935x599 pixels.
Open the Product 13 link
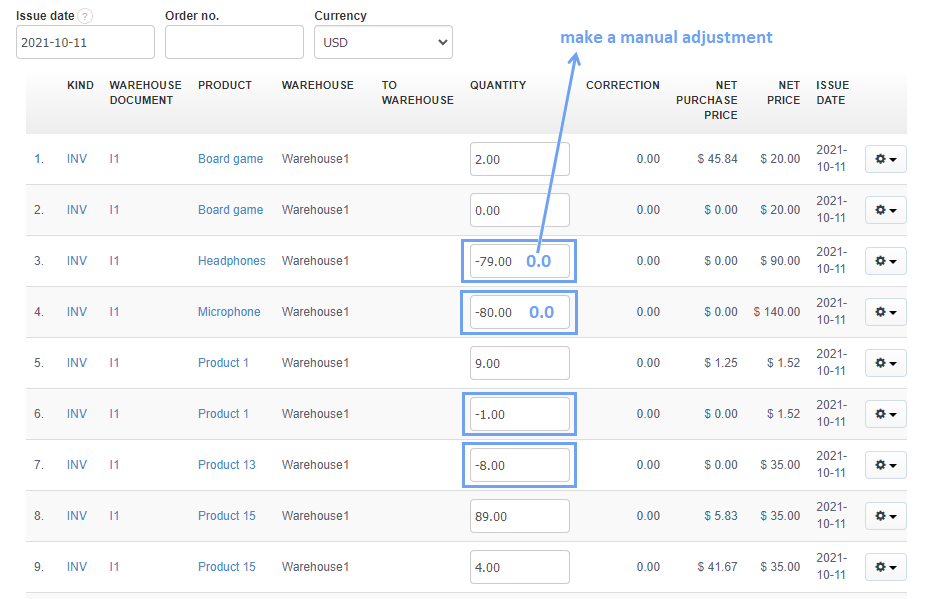[x=227, y=465]
